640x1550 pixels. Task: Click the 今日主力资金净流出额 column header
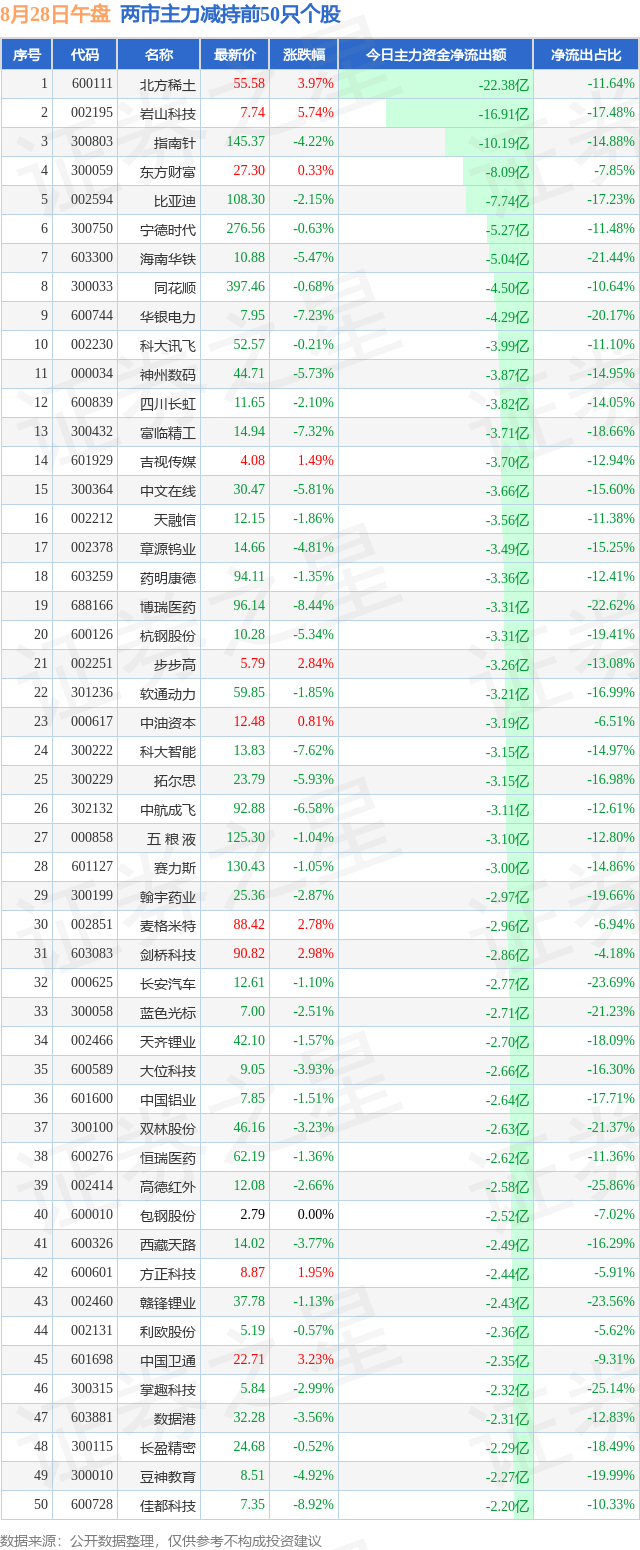435,55
